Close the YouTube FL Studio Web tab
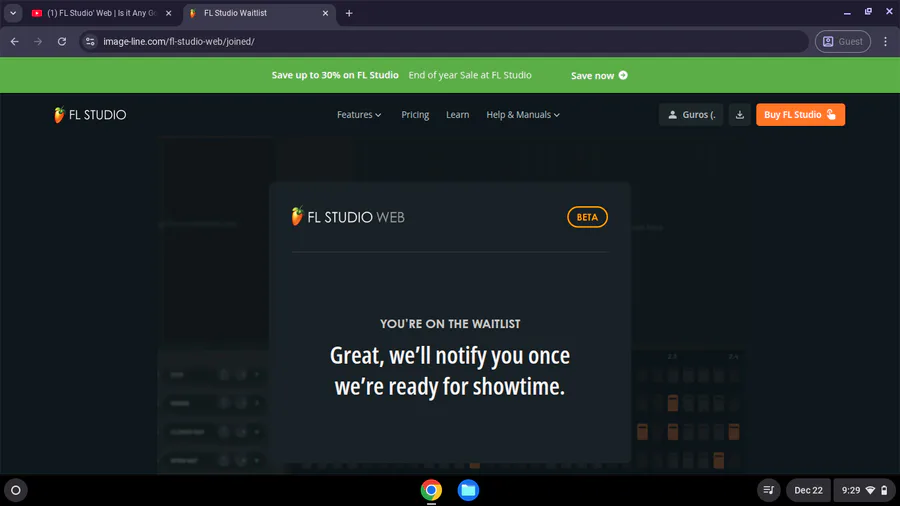Viewport: 900px width, 506px height. [168, 13]
